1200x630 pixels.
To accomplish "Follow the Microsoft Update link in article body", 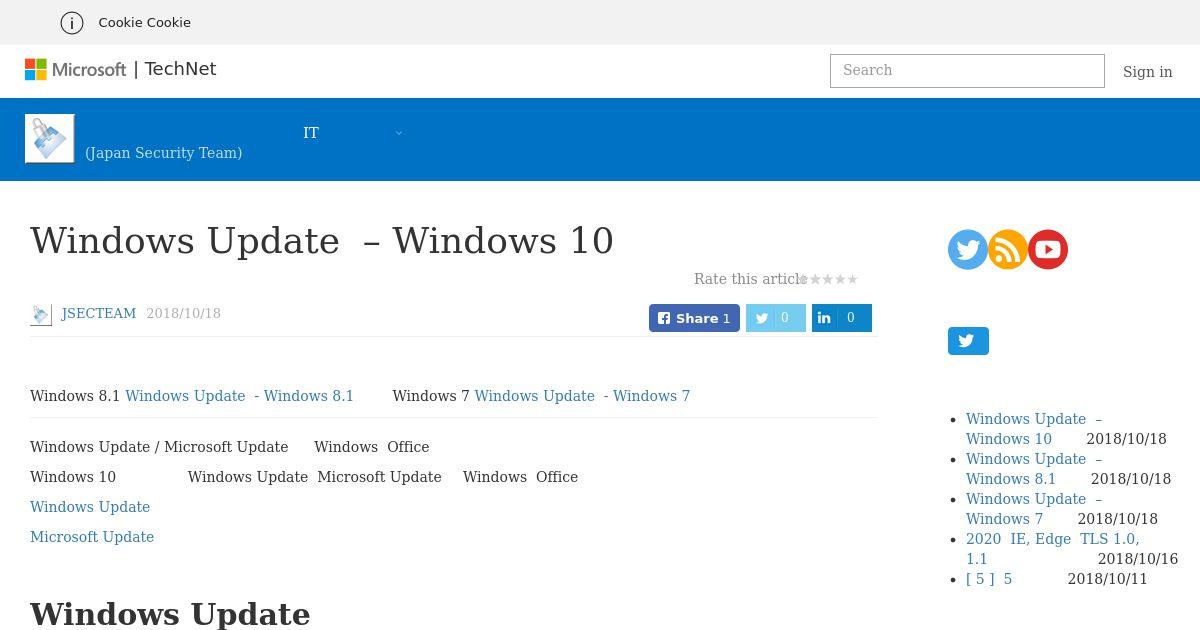I will pyautogui.click(x=92, y=537).
